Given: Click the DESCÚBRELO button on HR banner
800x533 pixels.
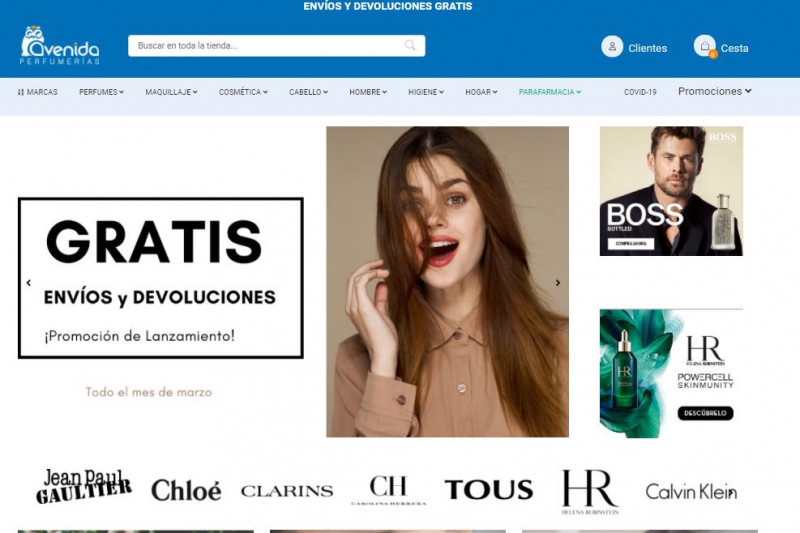Looking at the screenshot, I should click(705, 413).
